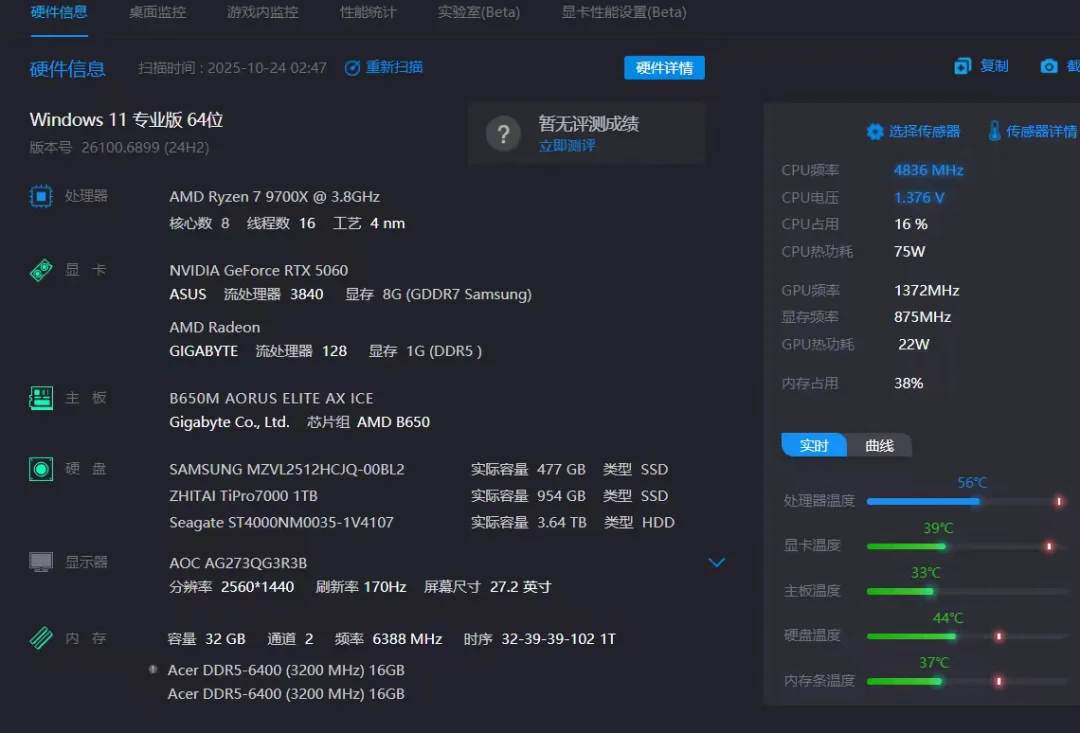
Task: Click the rescan refresh icon
Action: coord(352,68)
